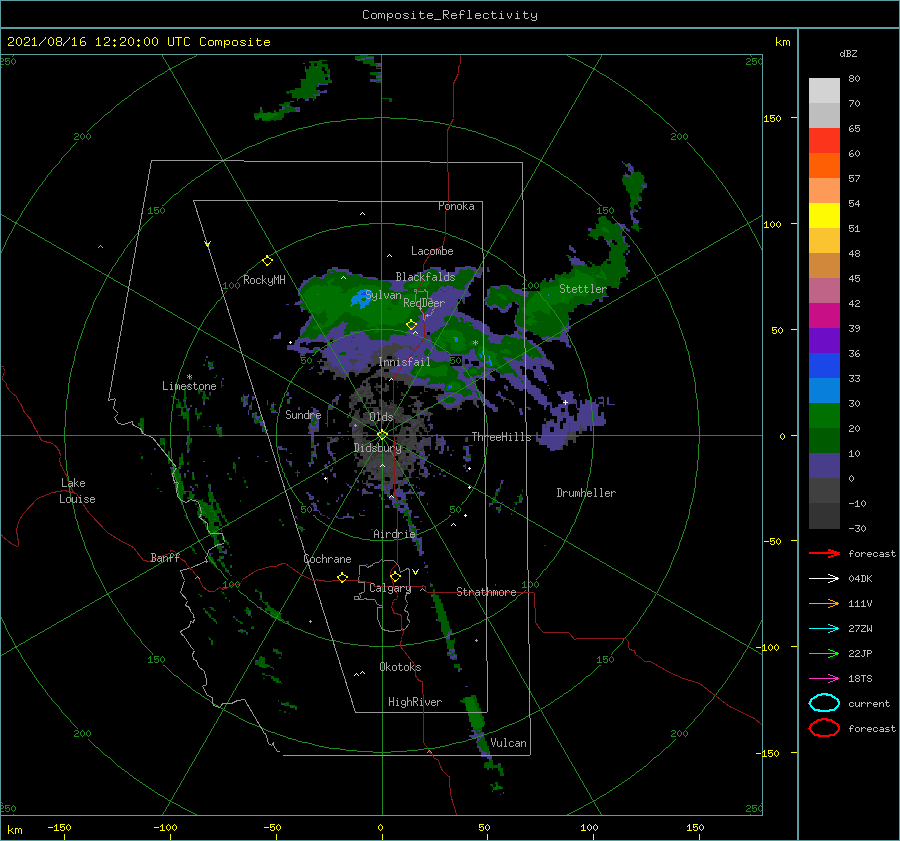Click the Didsbury label
This screenshot has height=841, width=900.
point(377,448)
